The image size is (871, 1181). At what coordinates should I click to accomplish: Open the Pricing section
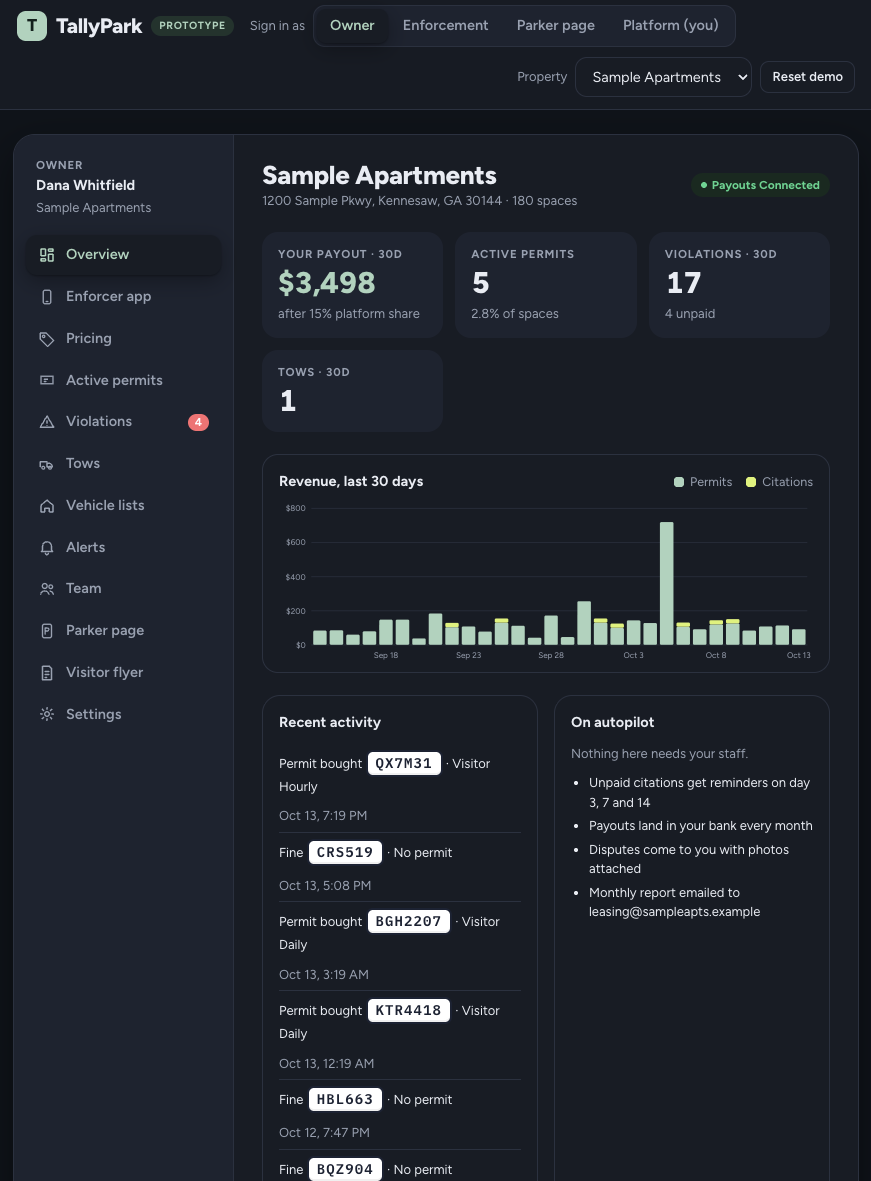point(124,339)
